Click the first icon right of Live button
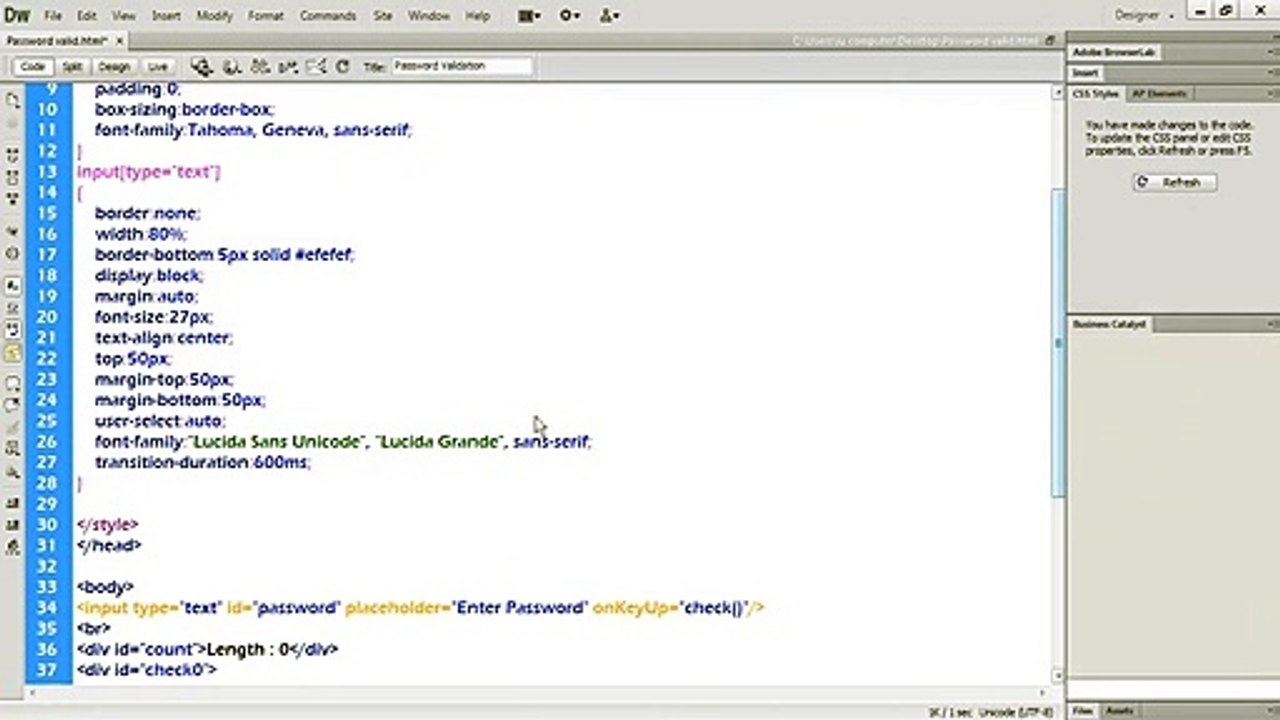1280x720 pixels. (x=202, y=67)
